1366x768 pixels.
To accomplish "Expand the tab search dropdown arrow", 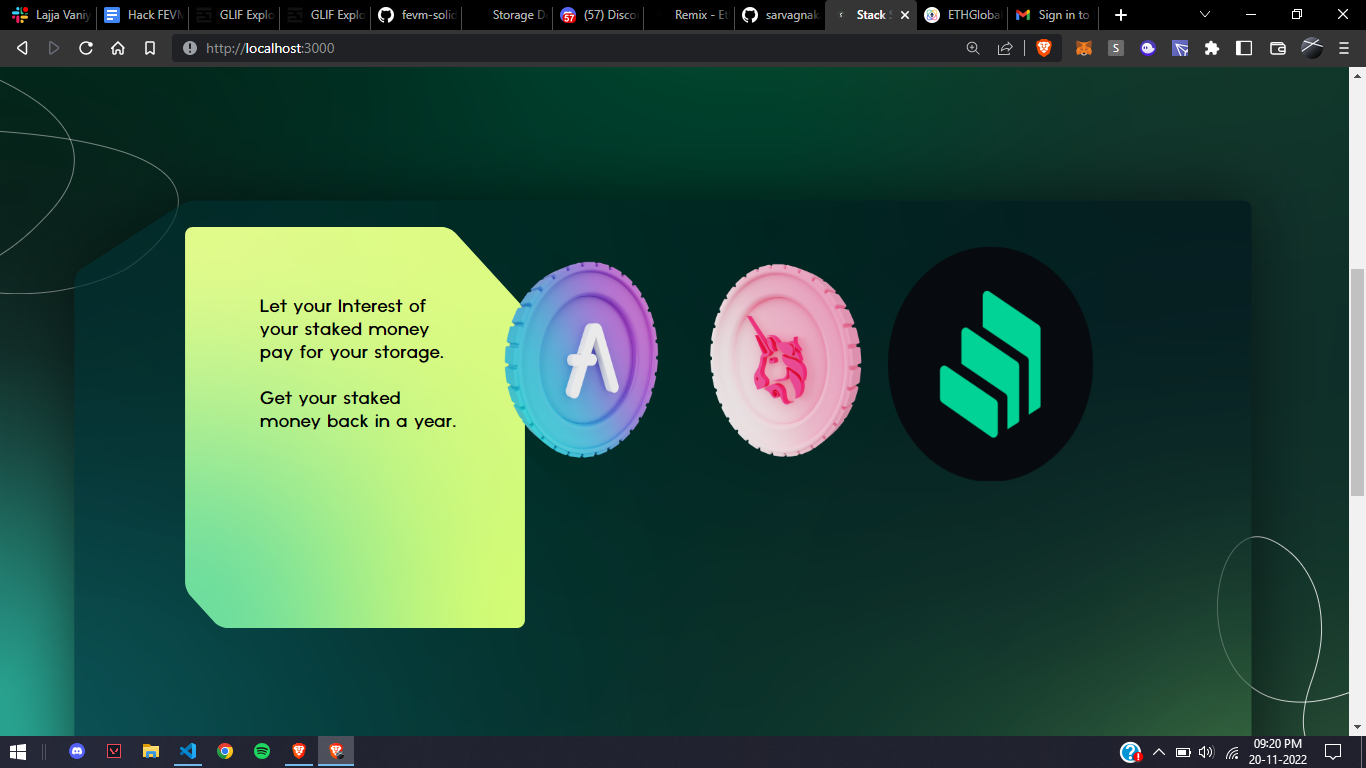I will (1205, 15).
